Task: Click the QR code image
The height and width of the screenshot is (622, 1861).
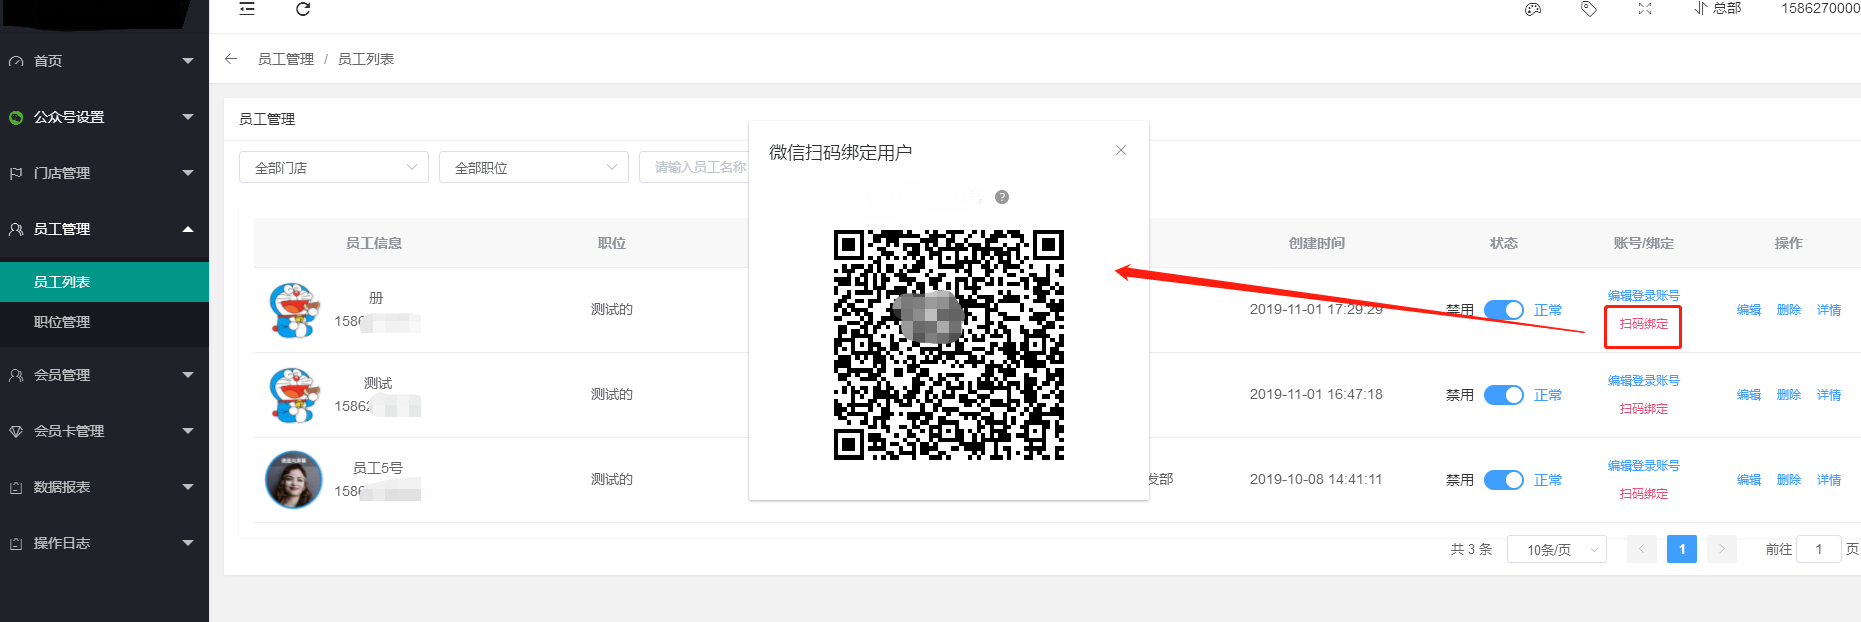Action: point(949,345)
